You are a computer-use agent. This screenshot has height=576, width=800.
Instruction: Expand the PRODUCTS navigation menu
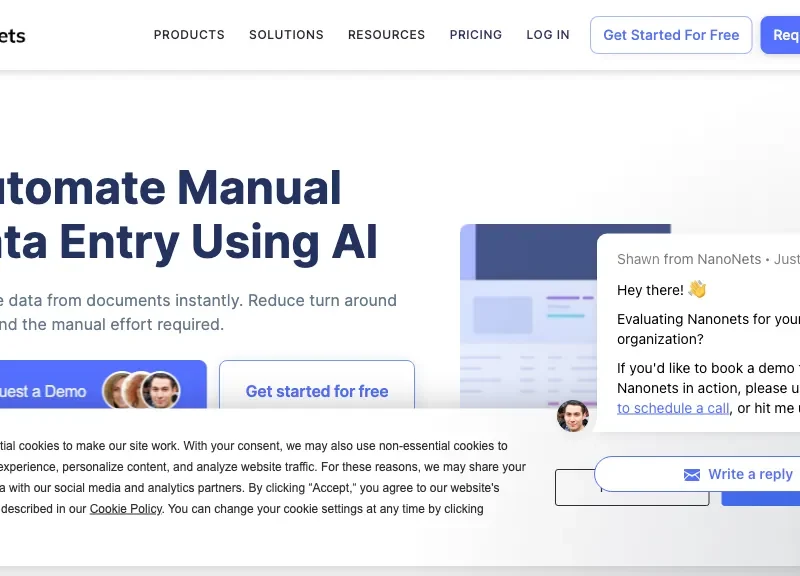189,35
